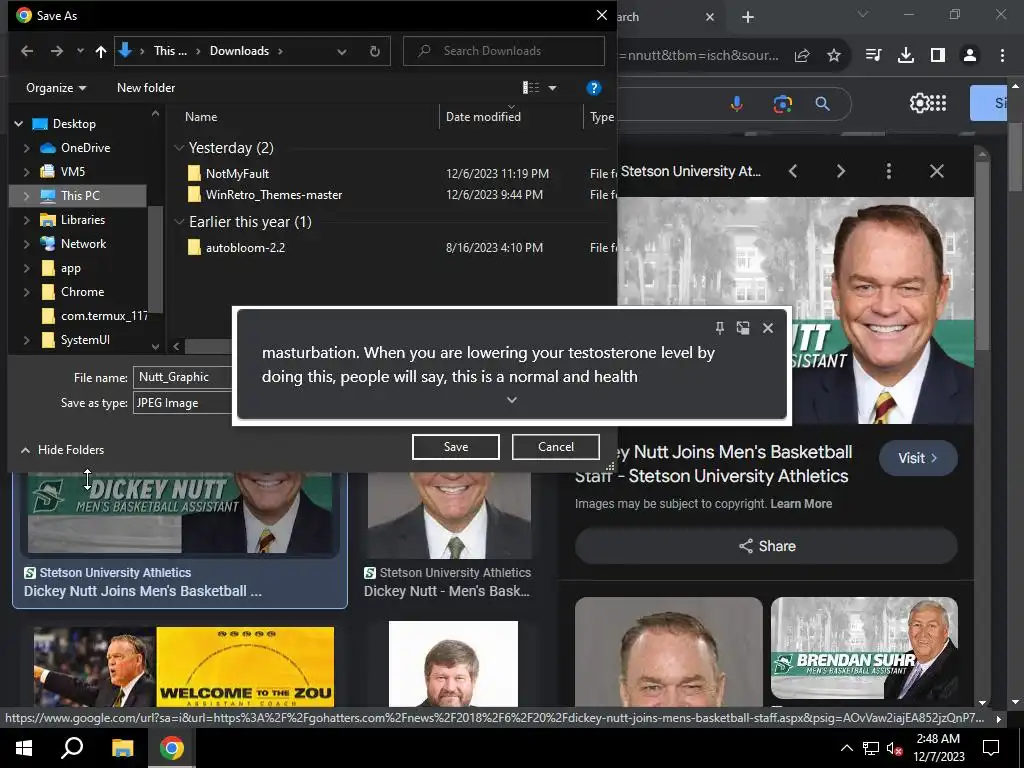Search by image with Google Lens

pos(782,103)
